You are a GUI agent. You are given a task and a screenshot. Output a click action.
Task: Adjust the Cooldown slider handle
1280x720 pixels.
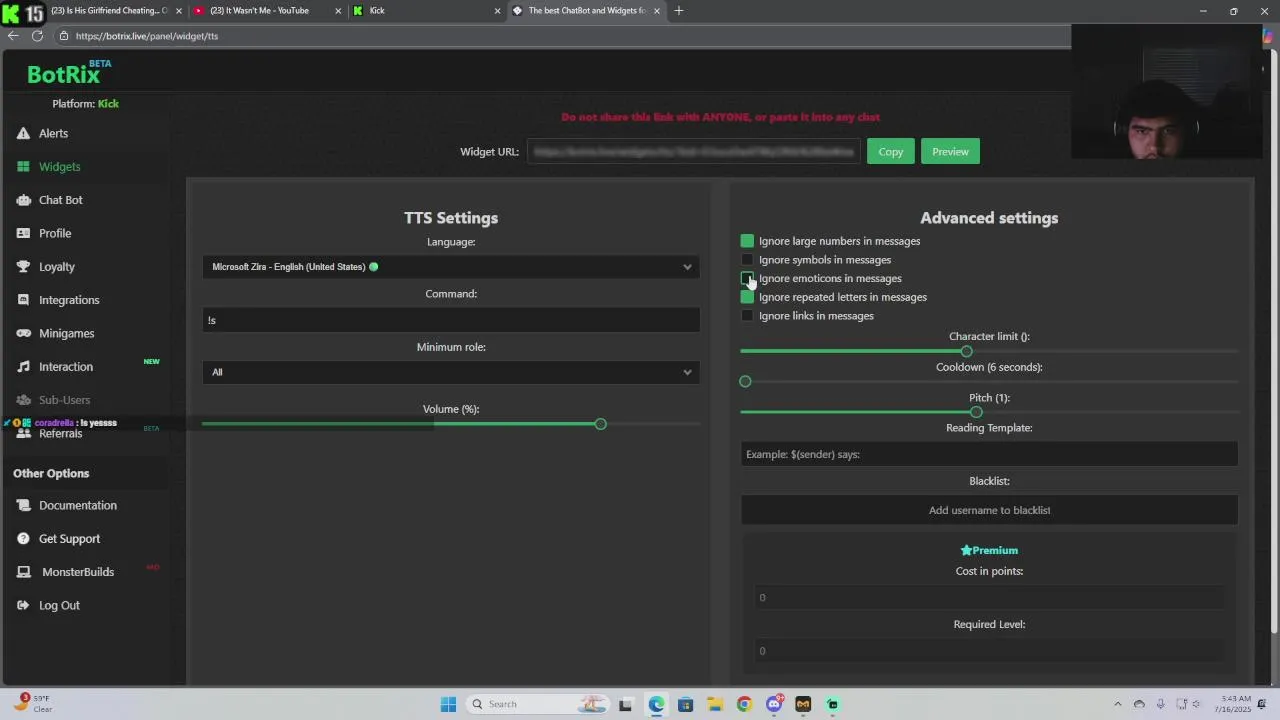click(x=745, y=382)
